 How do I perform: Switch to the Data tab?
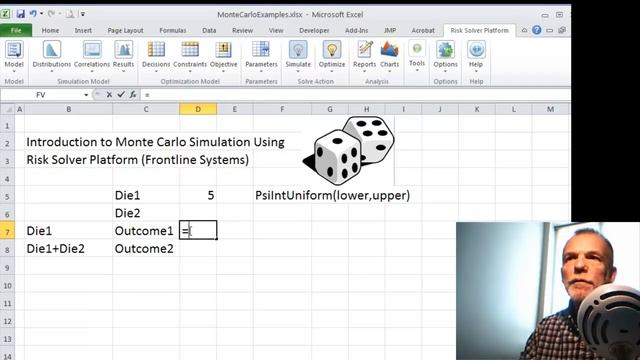[x=209, y=30]
